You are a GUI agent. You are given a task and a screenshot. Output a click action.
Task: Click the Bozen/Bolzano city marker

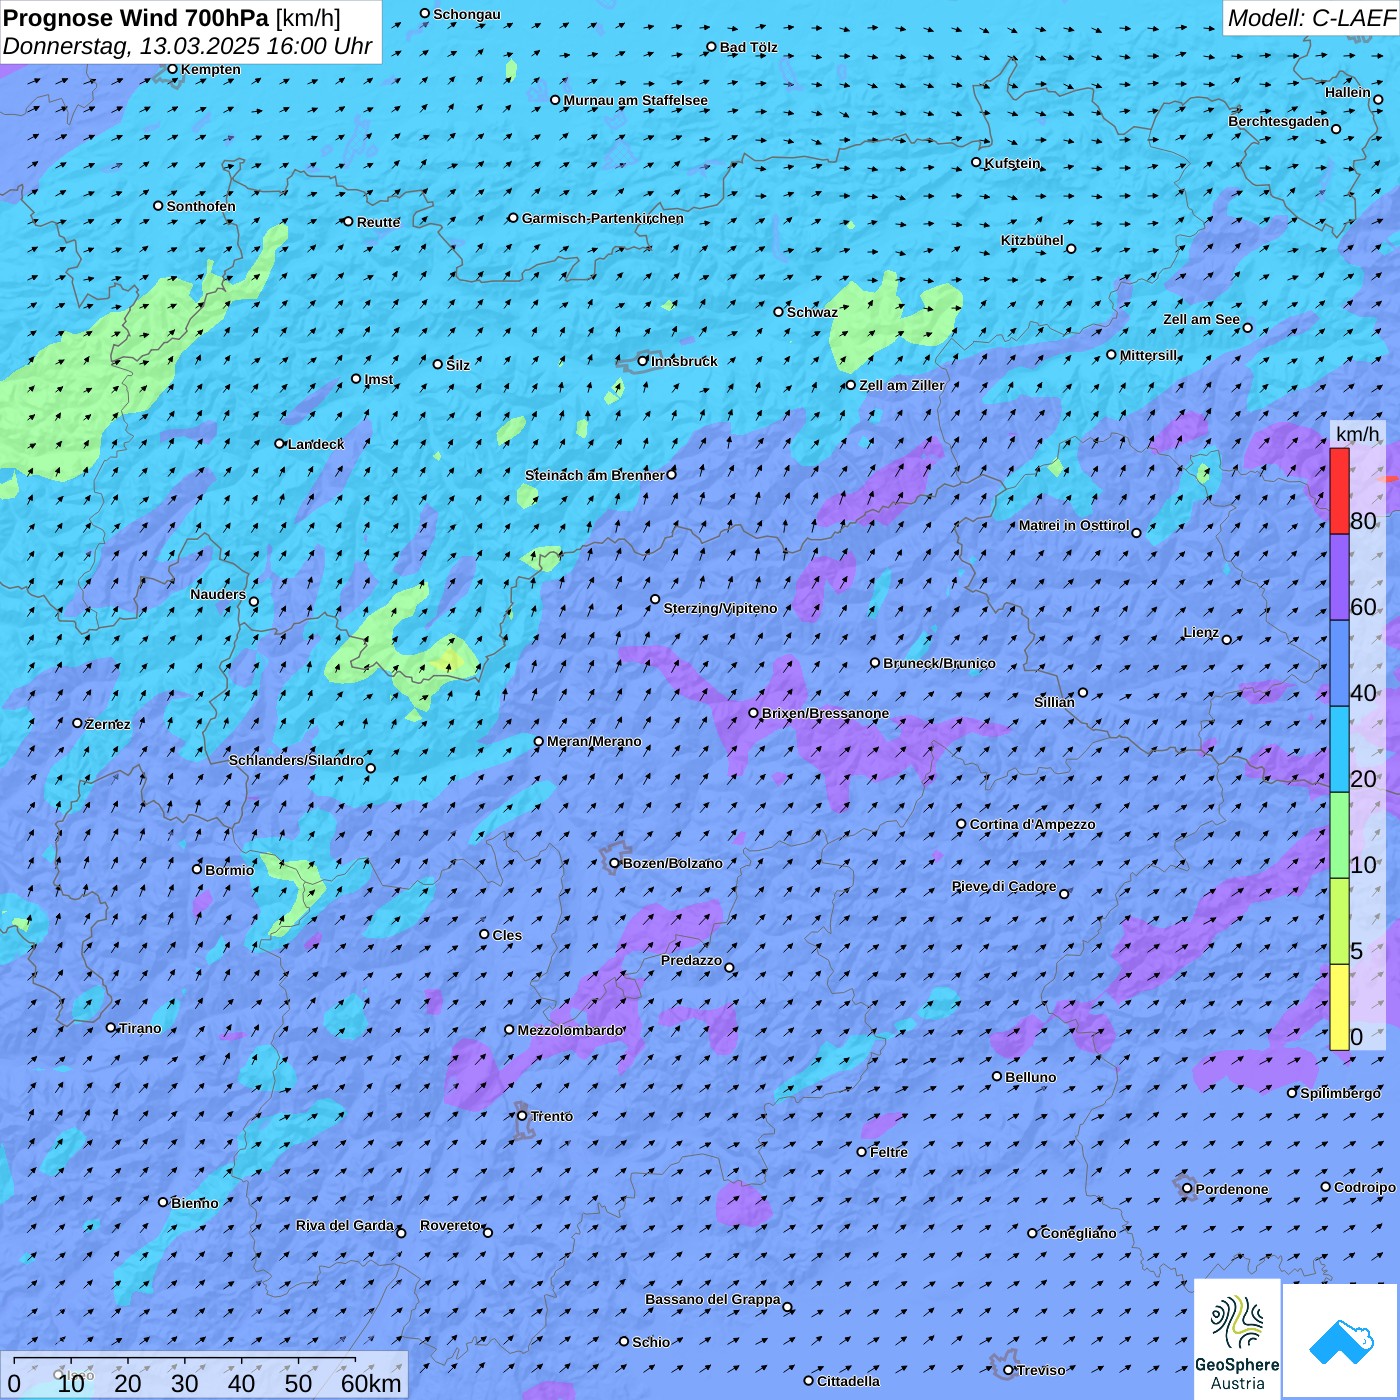(615, 863)
